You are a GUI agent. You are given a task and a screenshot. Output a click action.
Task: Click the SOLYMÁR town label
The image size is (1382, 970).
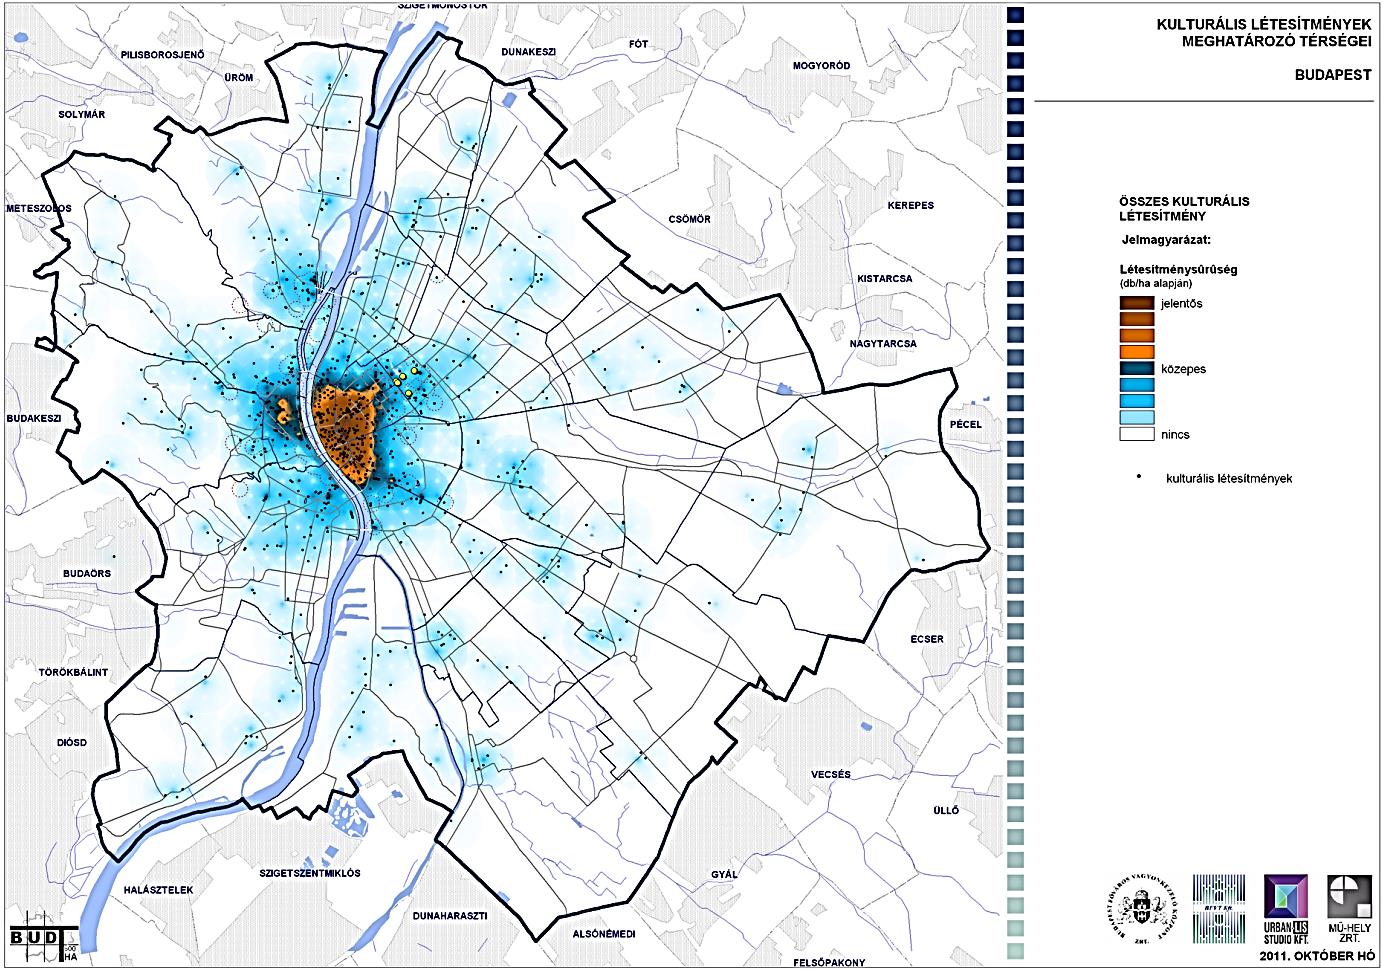pos(81,115)
